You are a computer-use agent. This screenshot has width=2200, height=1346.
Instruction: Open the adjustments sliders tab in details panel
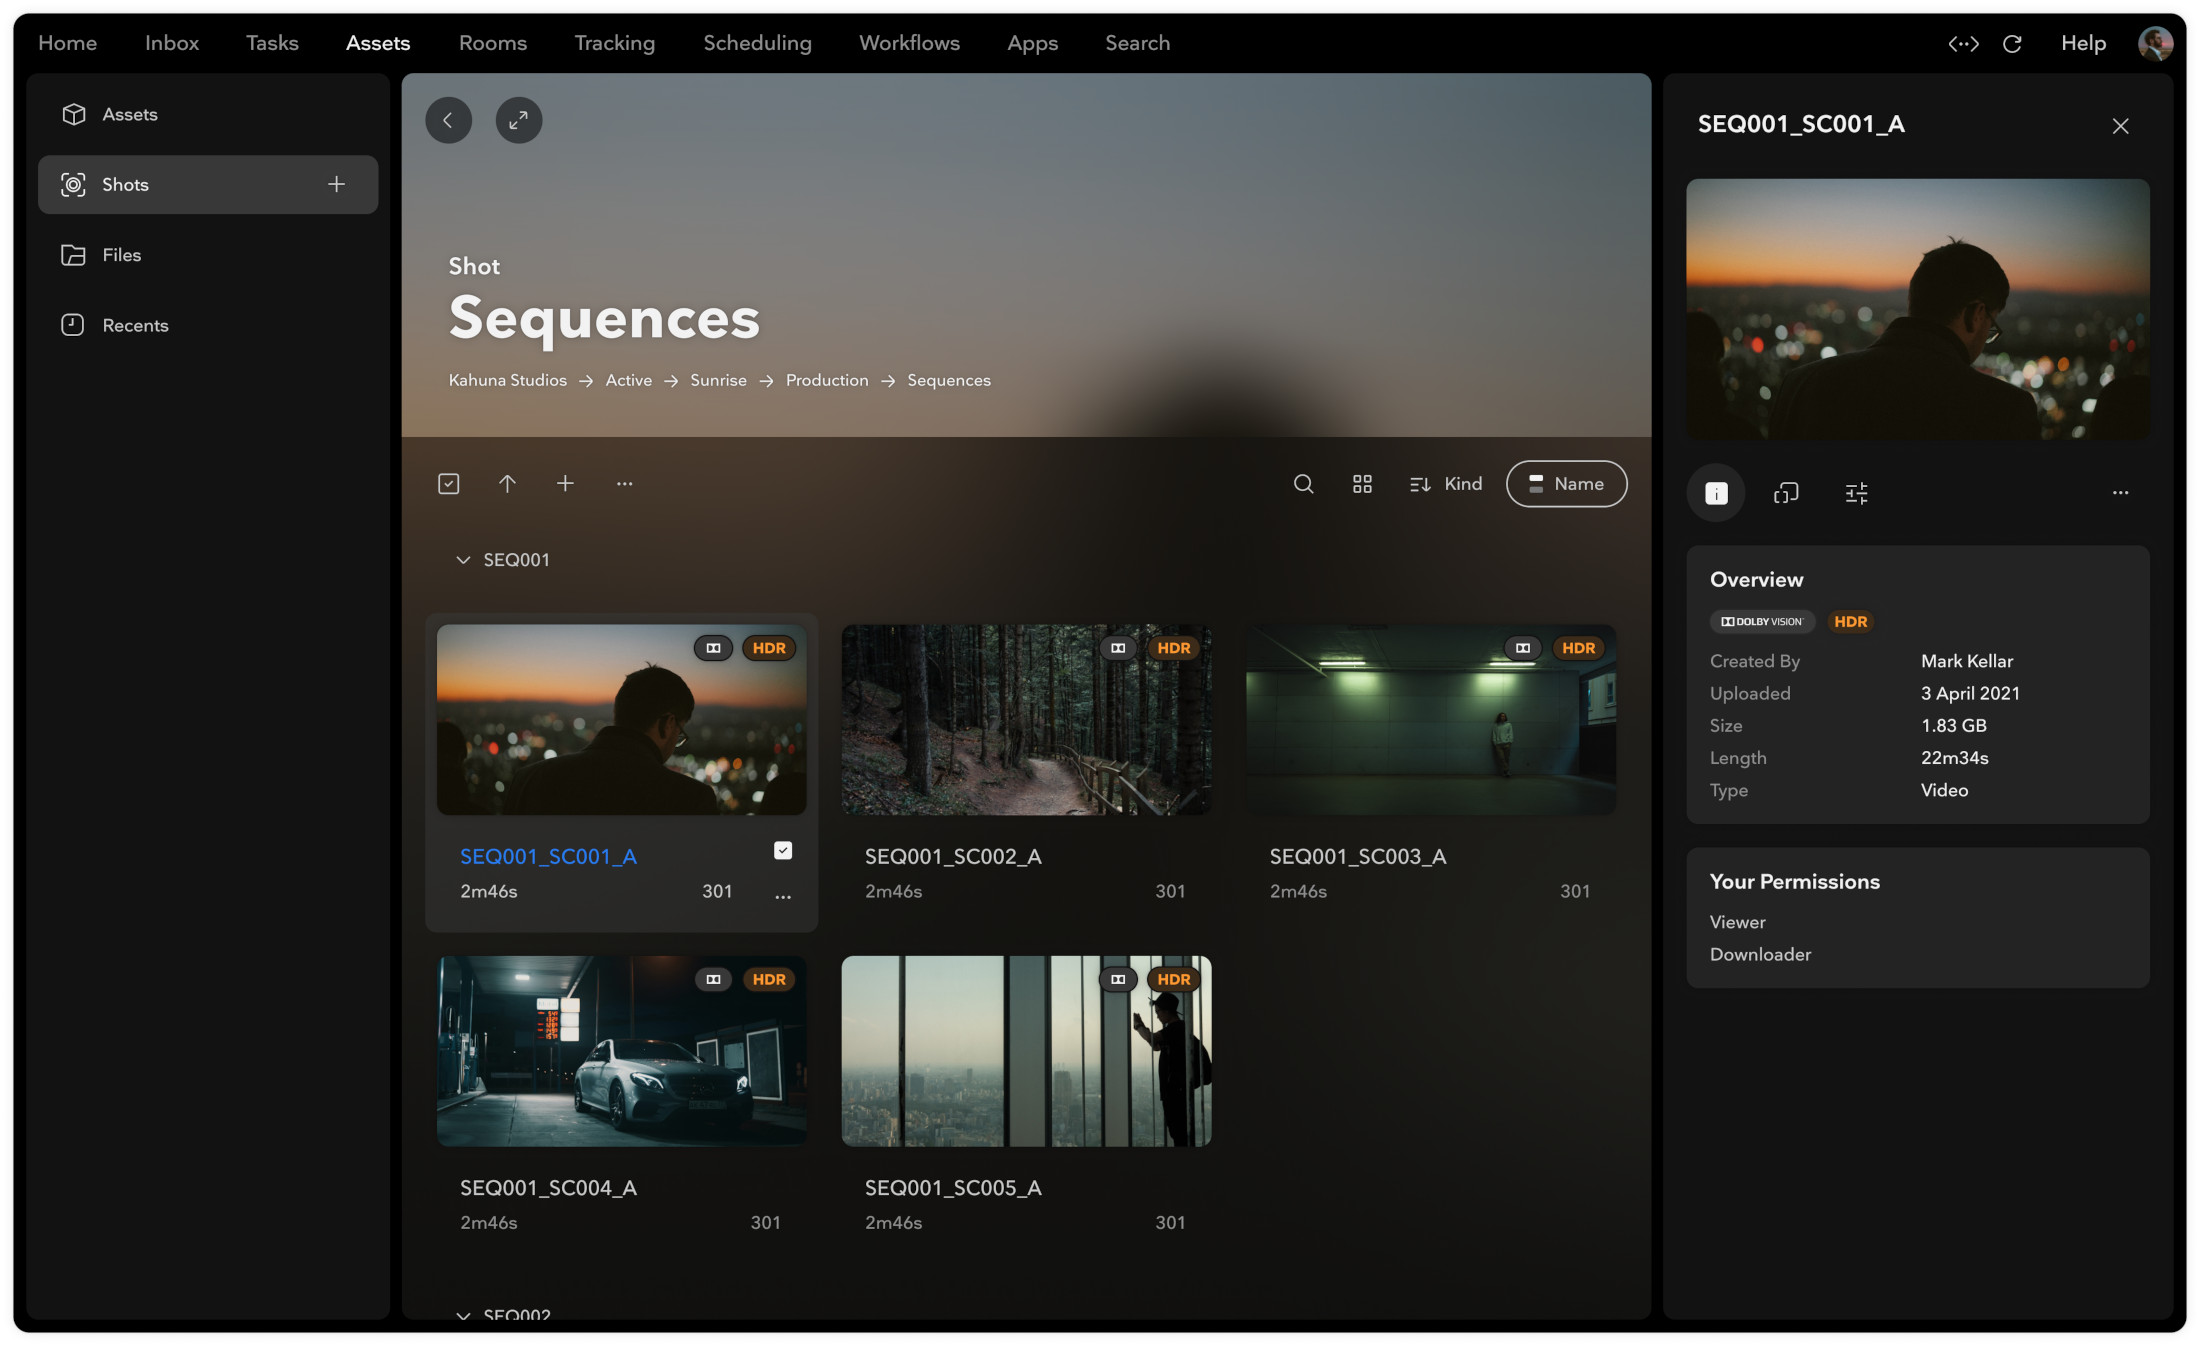coord(1856,493)
